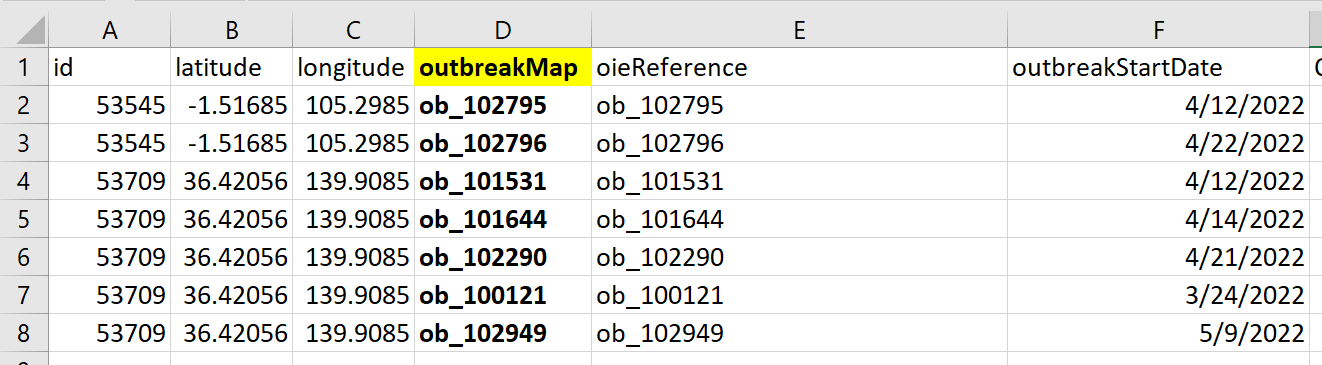Screen dimensions: 1322x365
Task: Click the "latitude" header cell
Action: (x=231, y=67)
